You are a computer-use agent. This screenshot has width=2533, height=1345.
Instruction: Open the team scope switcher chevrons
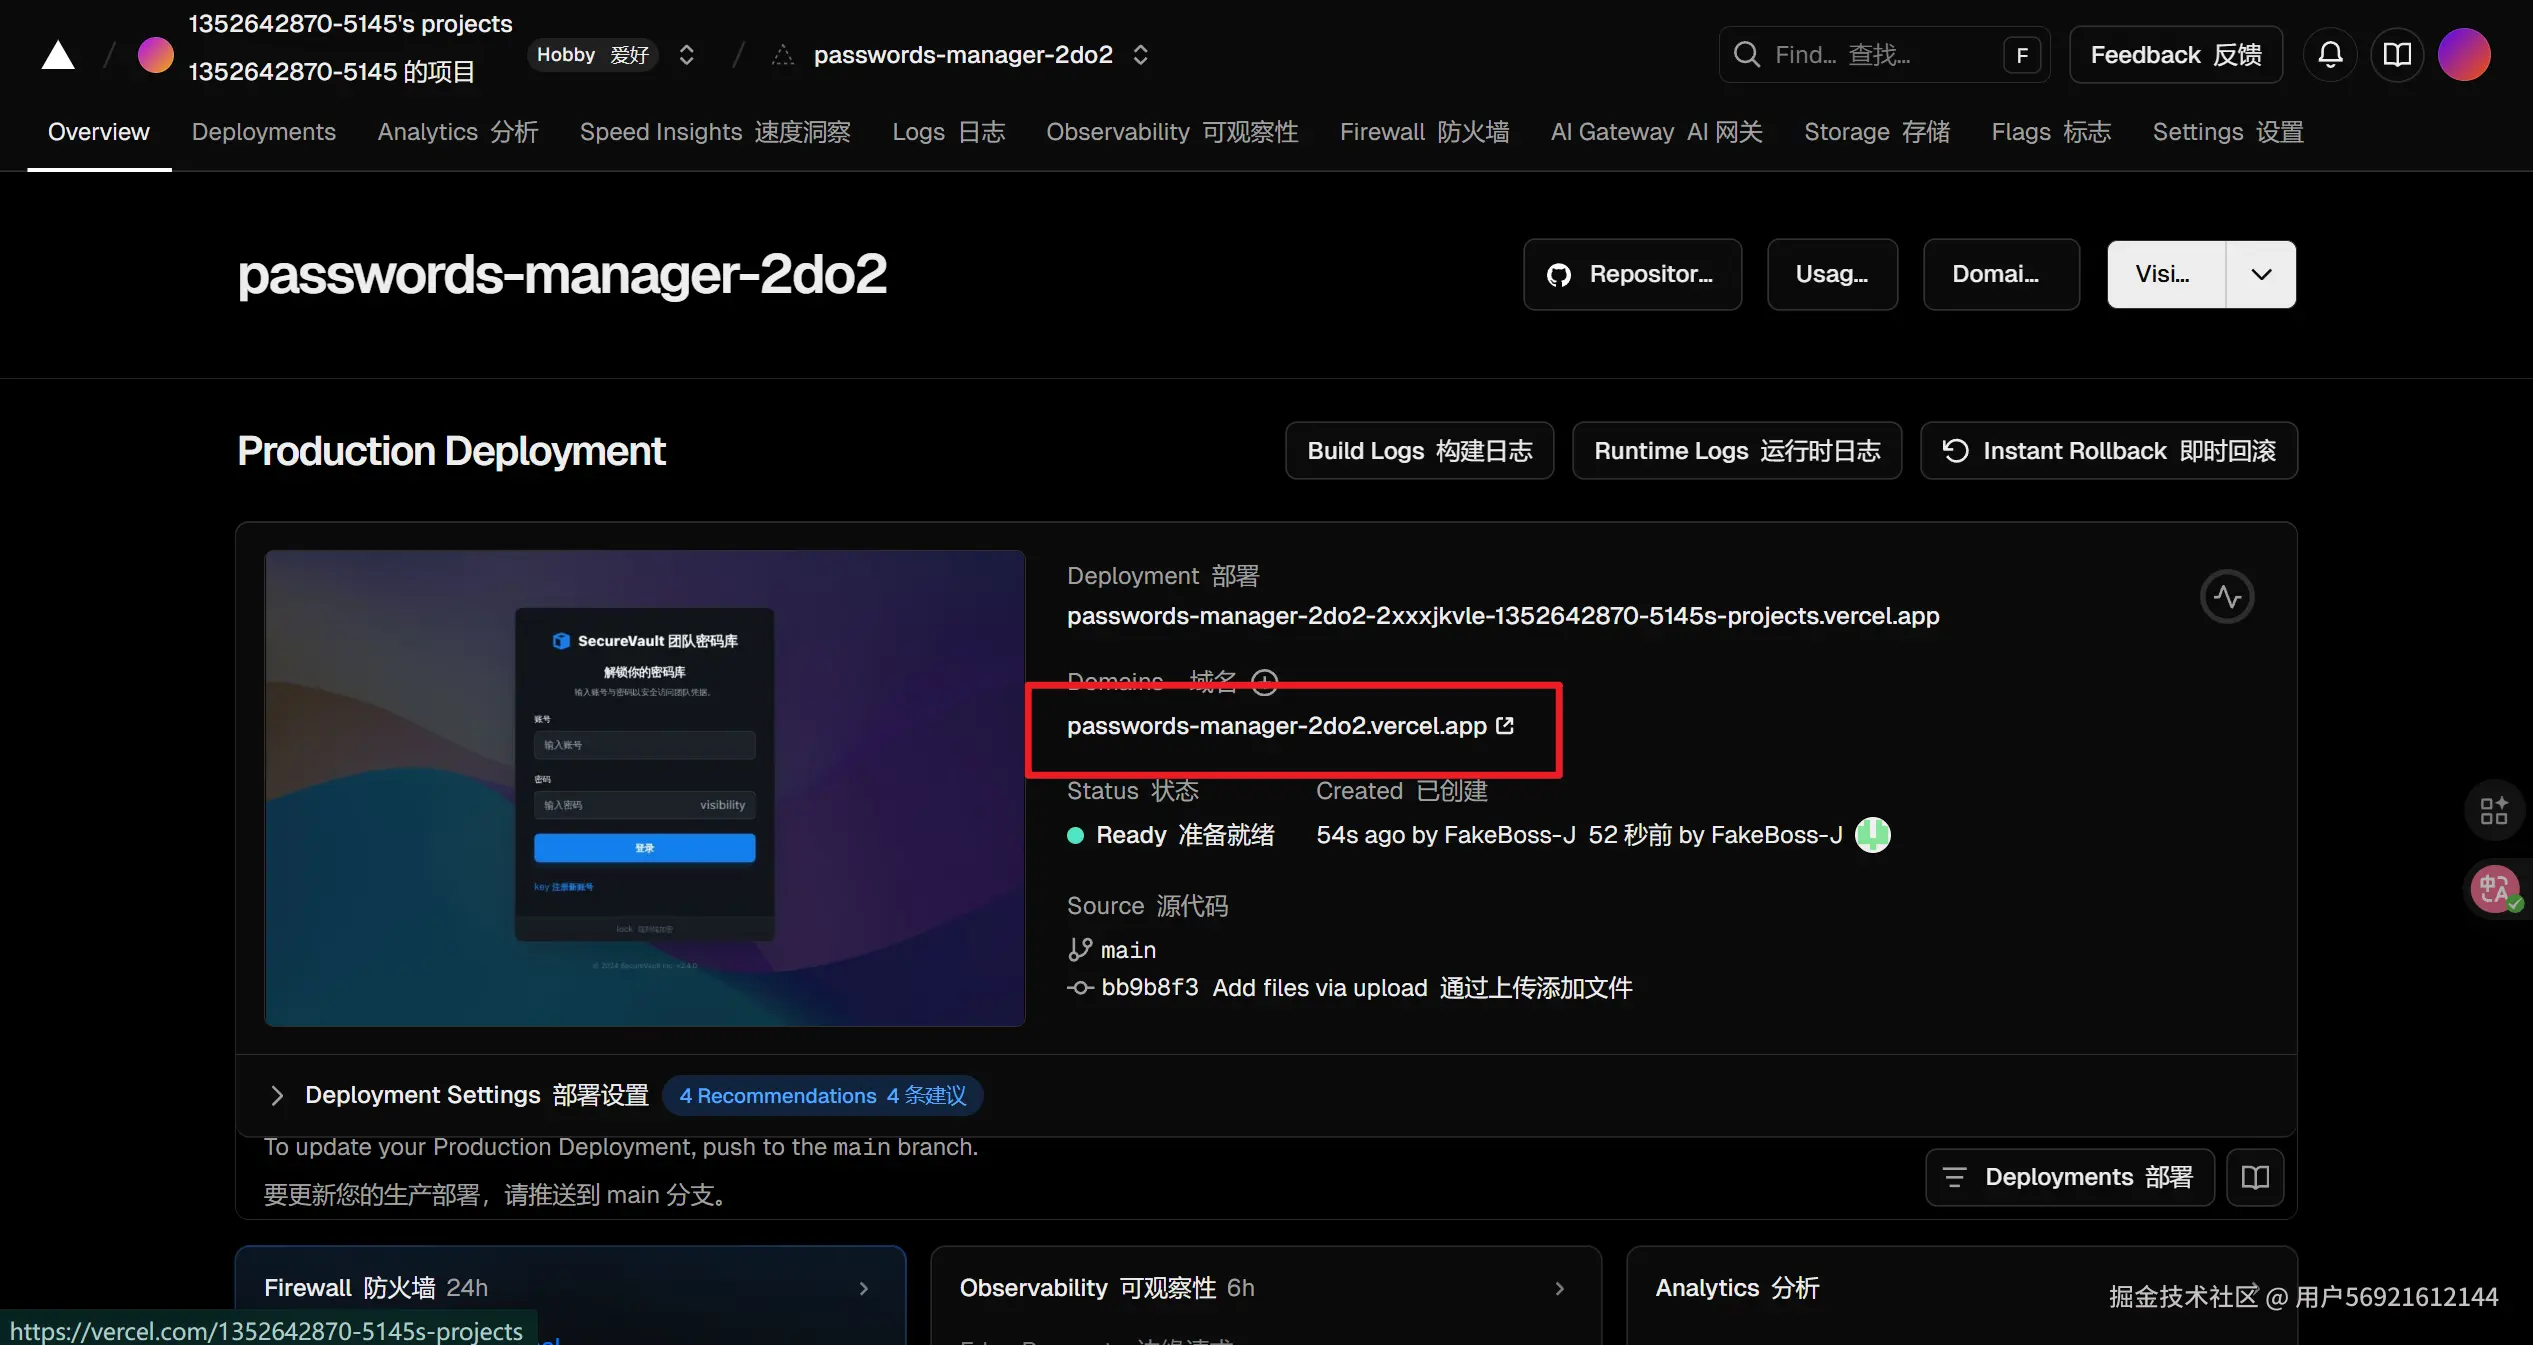click(686, 55)
